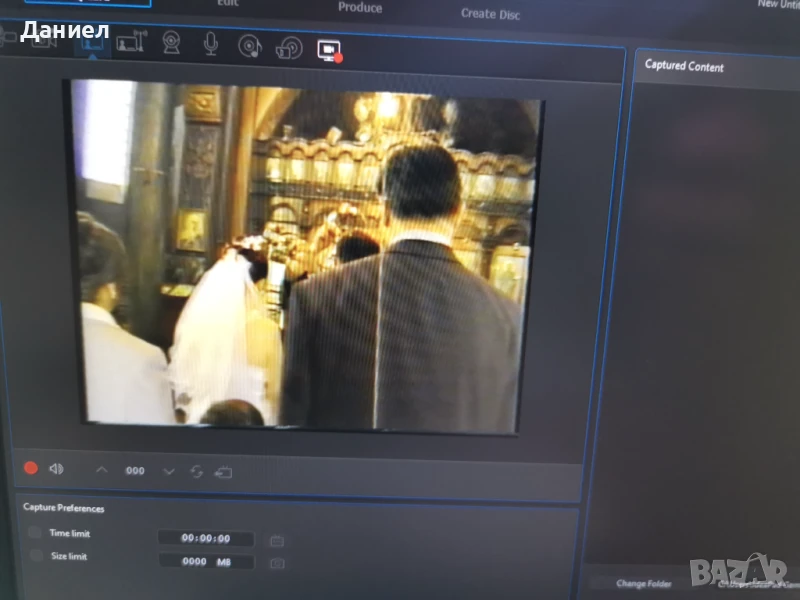Viewport: 800px width, 600px height.
Task: Click the time limit 00:00:00 field
Action: (x=206, y=538)
